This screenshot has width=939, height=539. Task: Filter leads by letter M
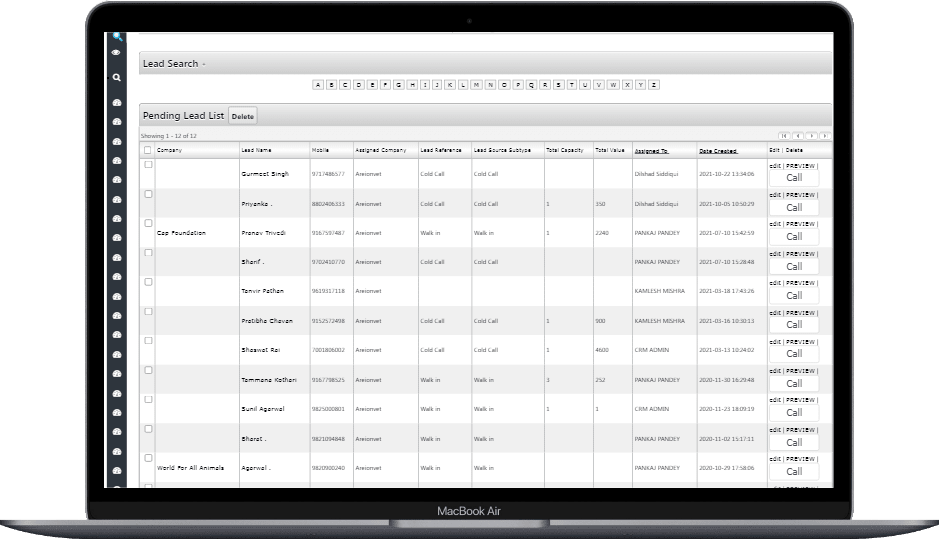click(477, 85)
